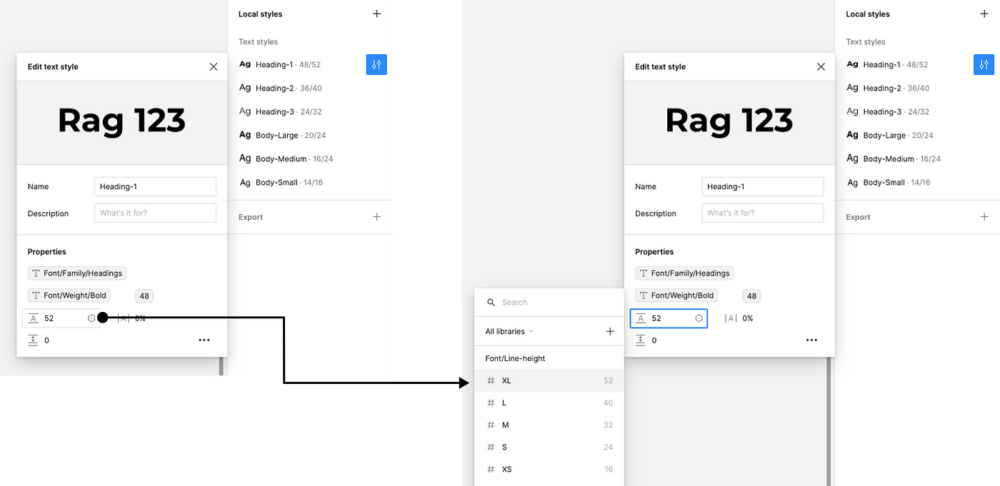This screenshot has height=486, width=1000.
Task: Open the three-dots more options in left dialog
Action: (x=204, y=340)
